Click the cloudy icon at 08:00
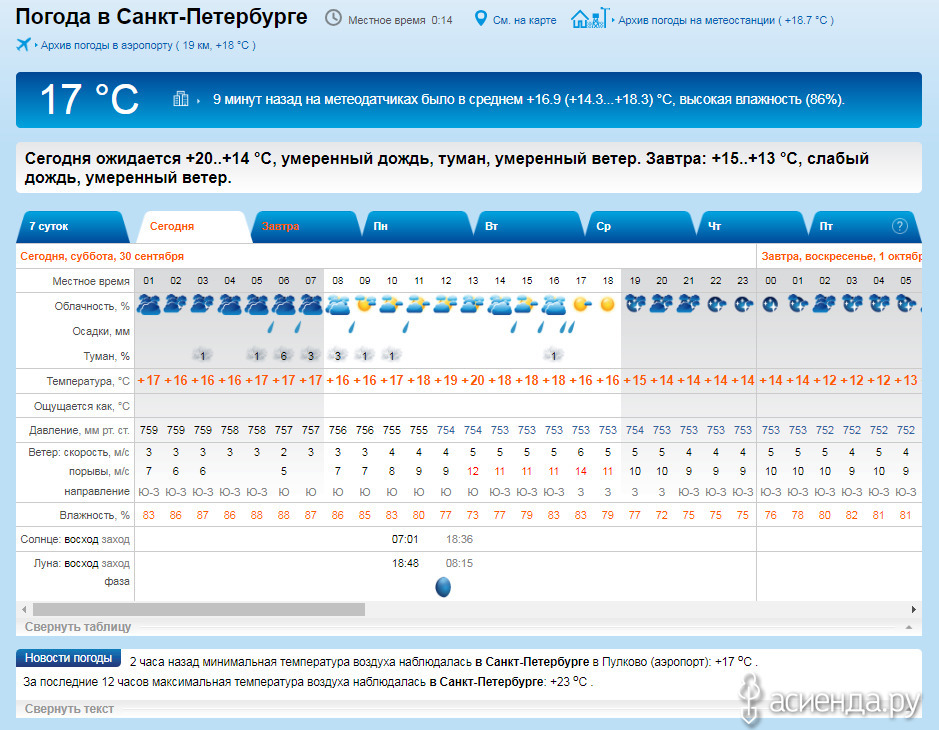 click(x=338, y=304)
